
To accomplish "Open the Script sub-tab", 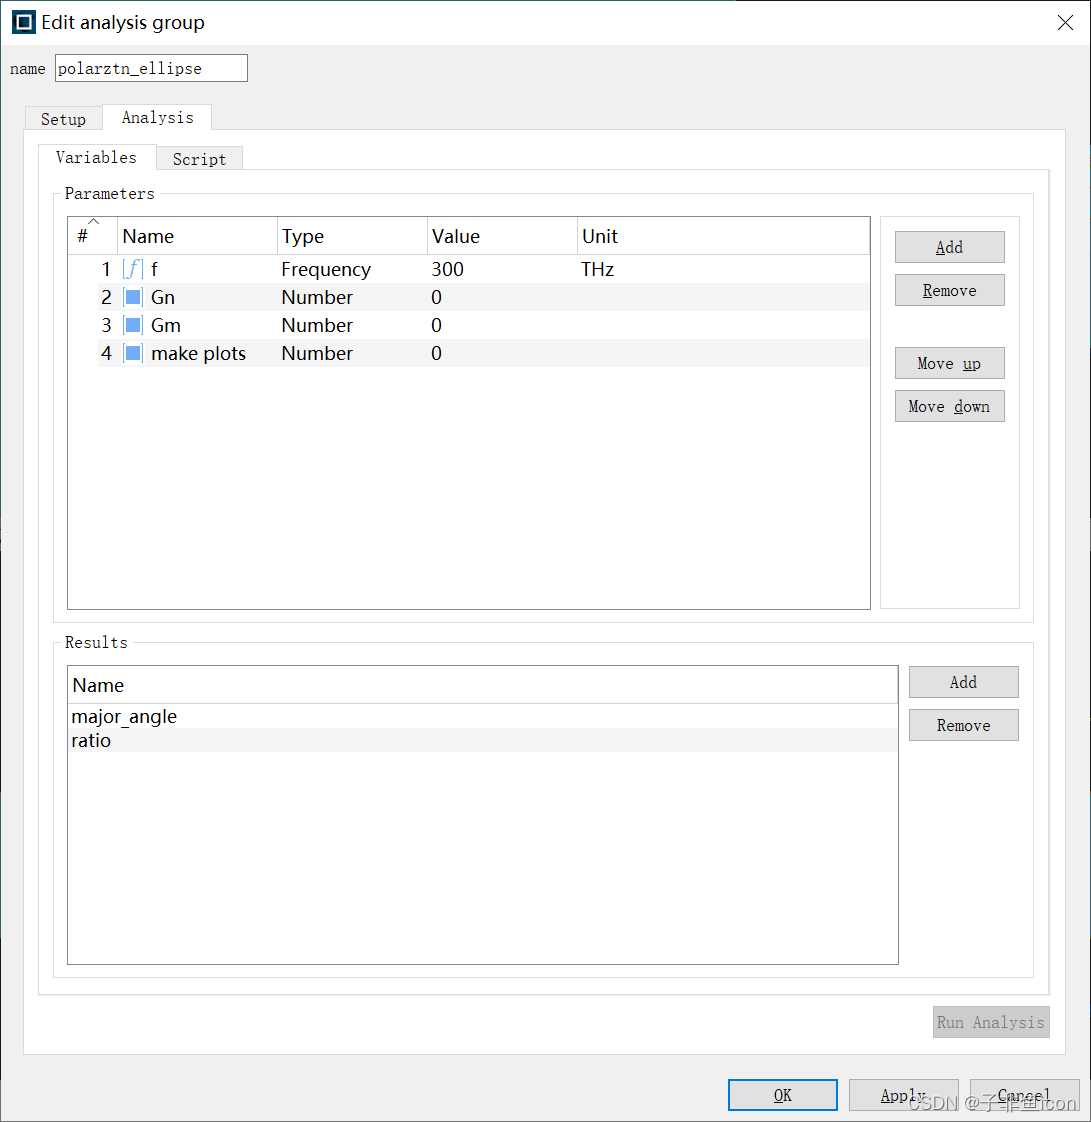I will point(200,159).
